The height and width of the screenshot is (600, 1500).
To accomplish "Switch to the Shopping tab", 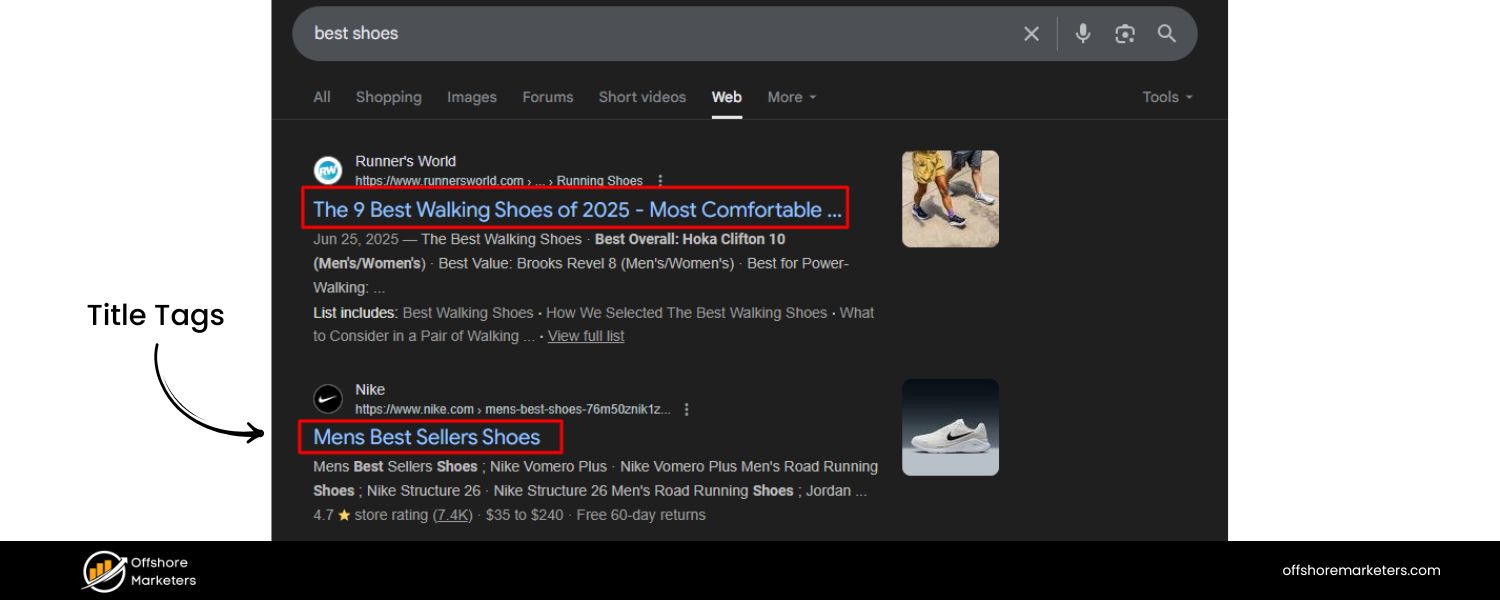I will pos(388,97).
